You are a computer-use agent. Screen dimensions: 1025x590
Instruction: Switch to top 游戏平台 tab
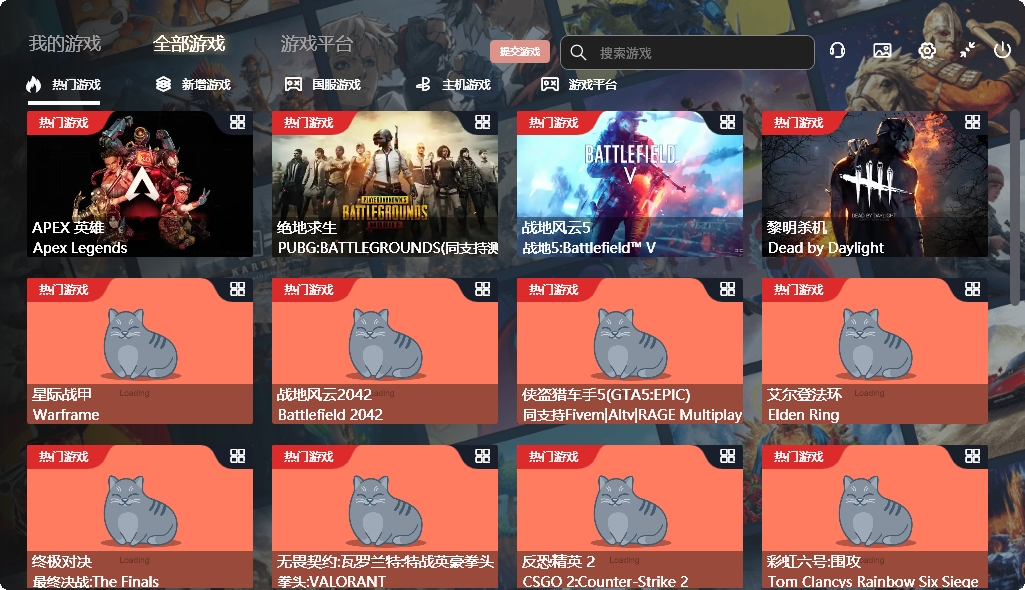tap(317, 44)
